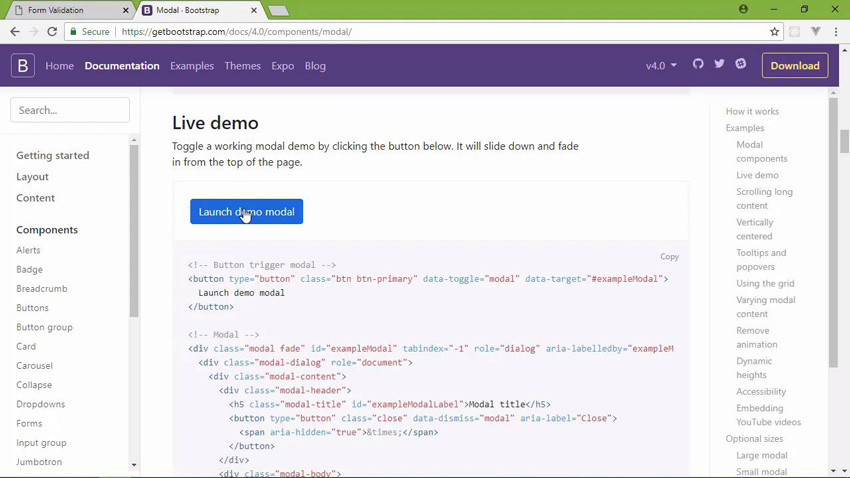Click the Chrome profile avatar icon
This screenshot has height=478, width=850.
(743, 9)
